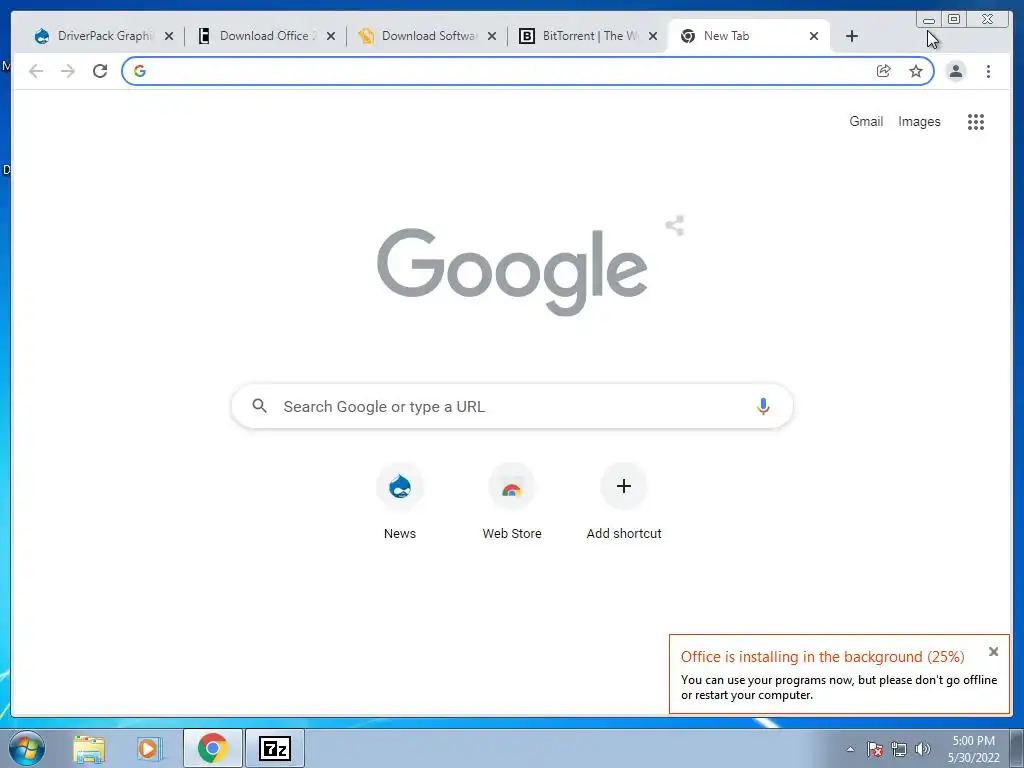Click the voice search microphone
Viewport: 1024px width, 768px height.
[763, 406]
